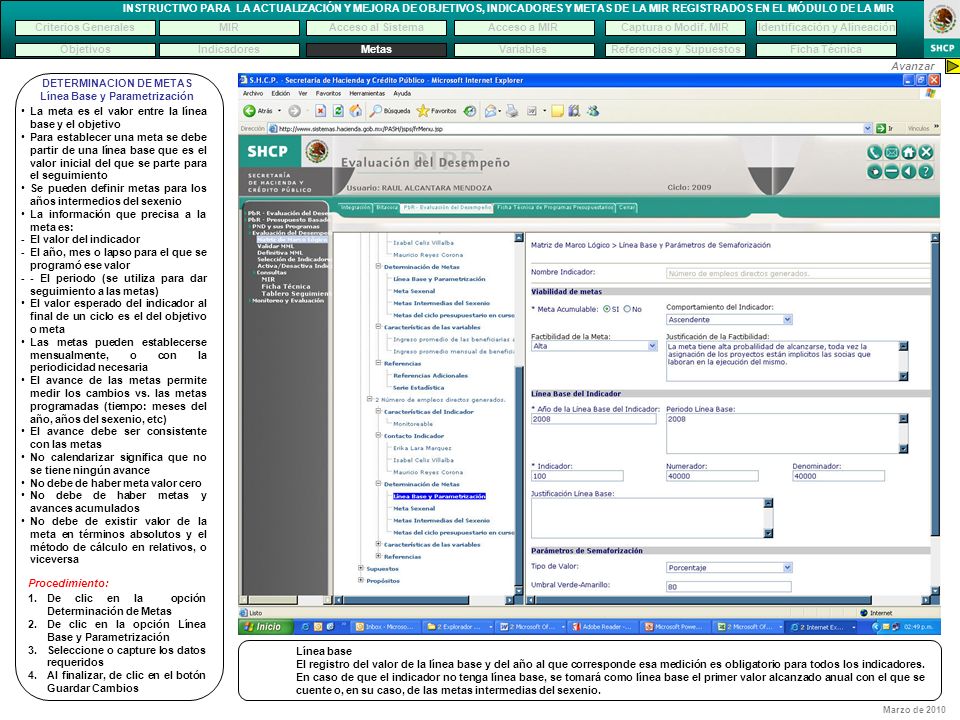
Task: Click Tablero Seguimiento in left sidebar
Action: [295, 293]
